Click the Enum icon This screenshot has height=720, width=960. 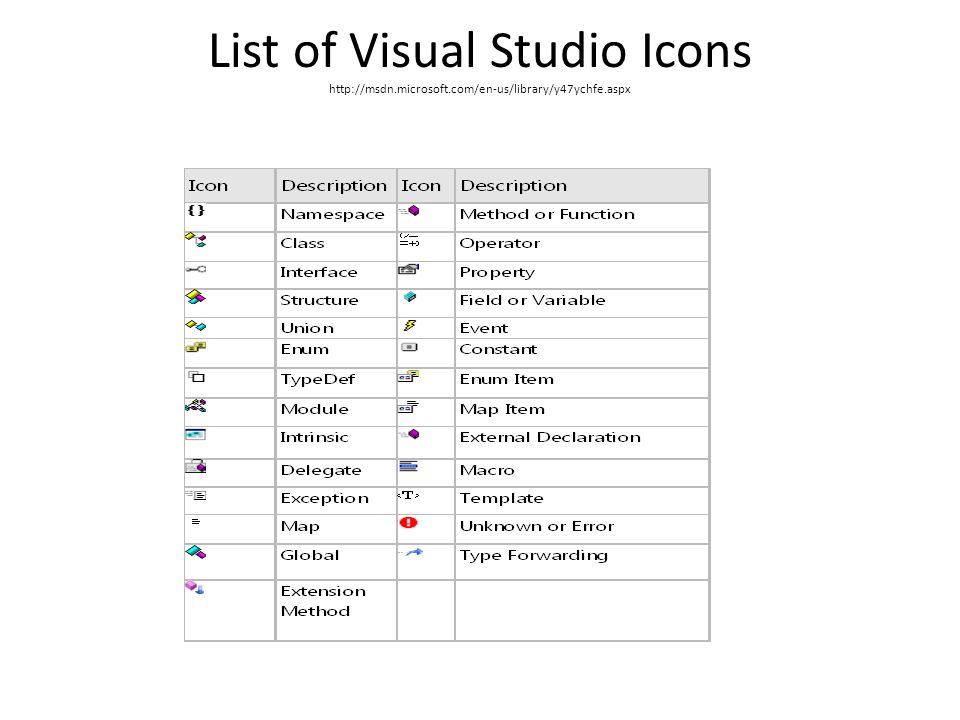(196, 347)
